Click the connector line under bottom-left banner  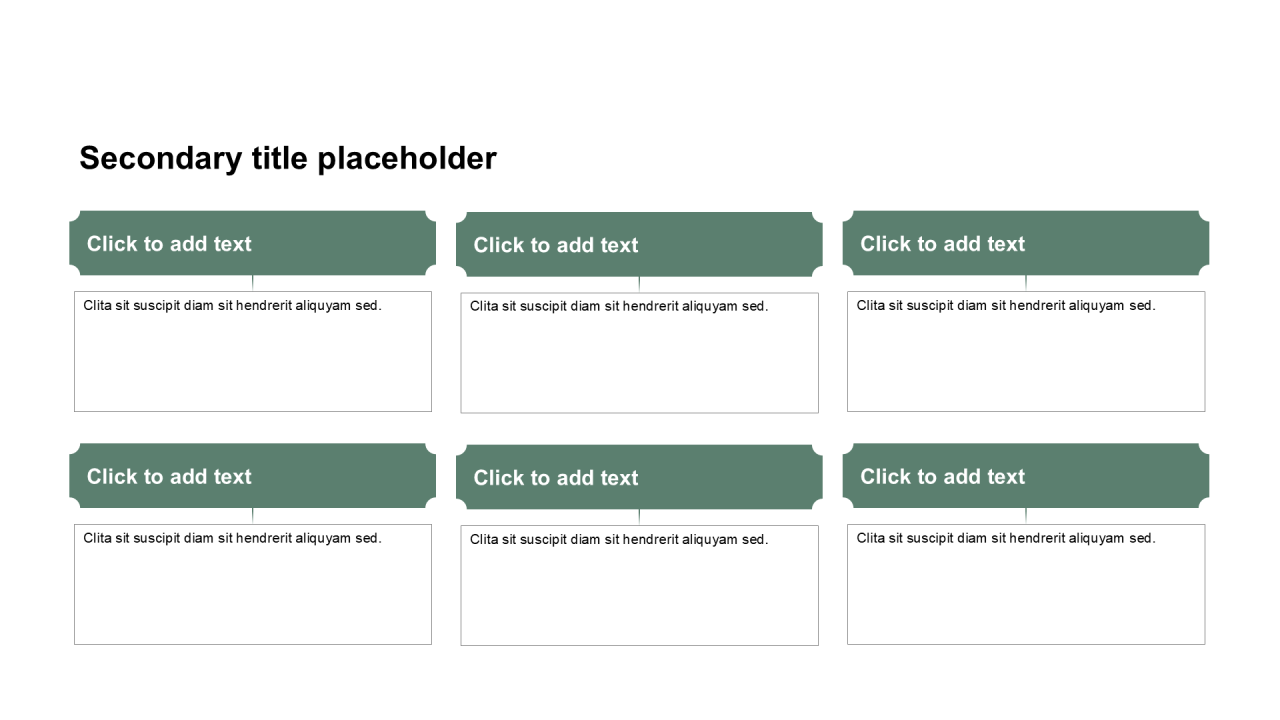pos(253,516)
